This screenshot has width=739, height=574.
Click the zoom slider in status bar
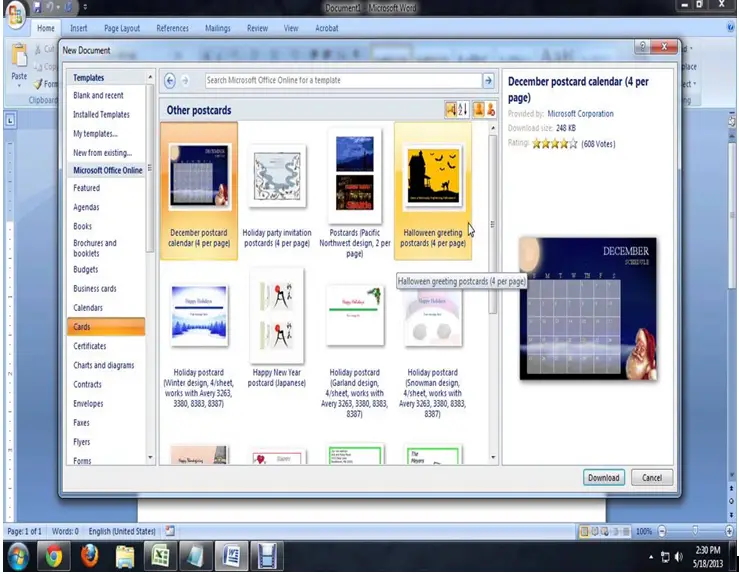(695, 532)
